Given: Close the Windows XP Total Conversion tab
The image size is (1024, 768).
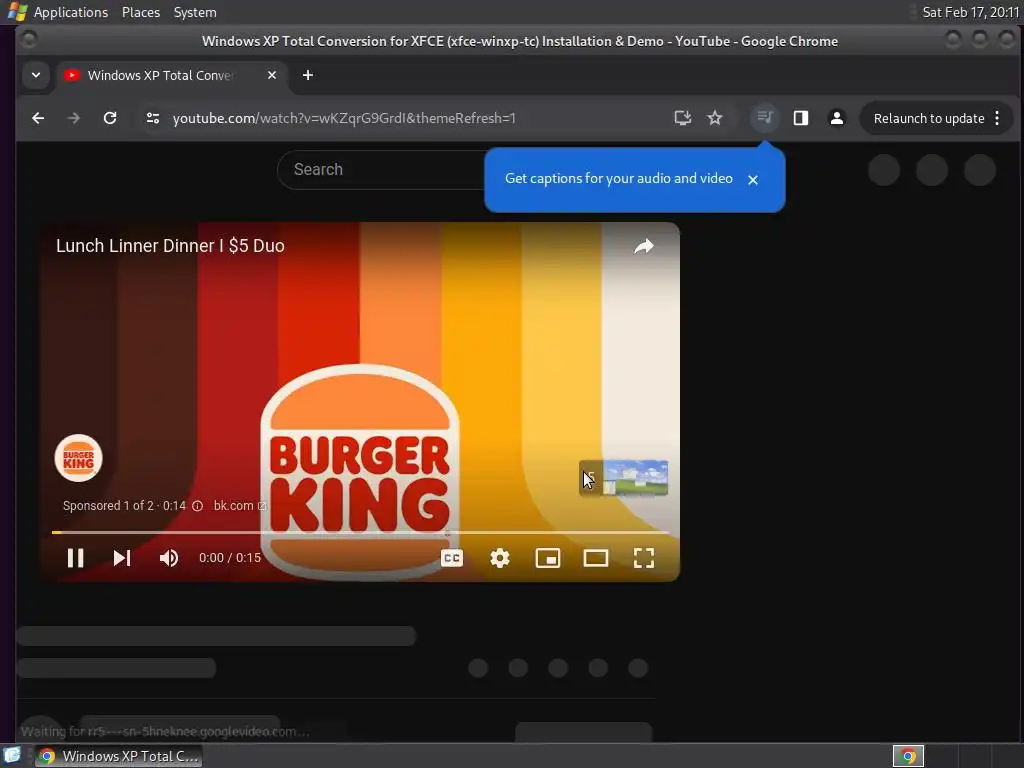Looking at the screenshot, I should (x=272, y=75).
